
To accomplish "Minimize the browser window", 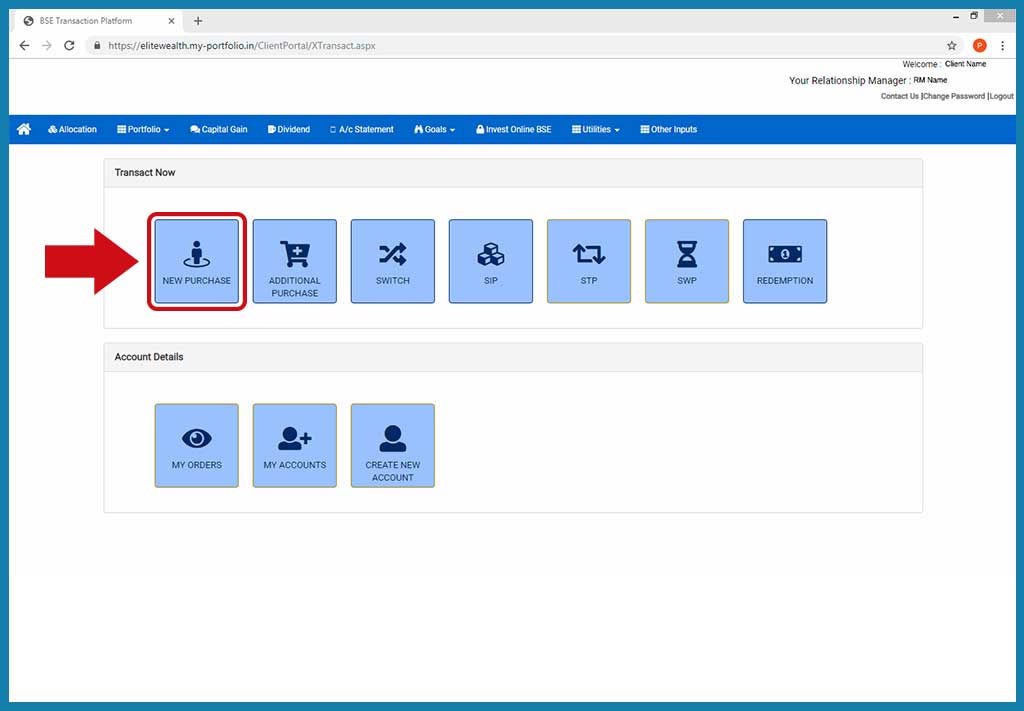I will (956, 16).
